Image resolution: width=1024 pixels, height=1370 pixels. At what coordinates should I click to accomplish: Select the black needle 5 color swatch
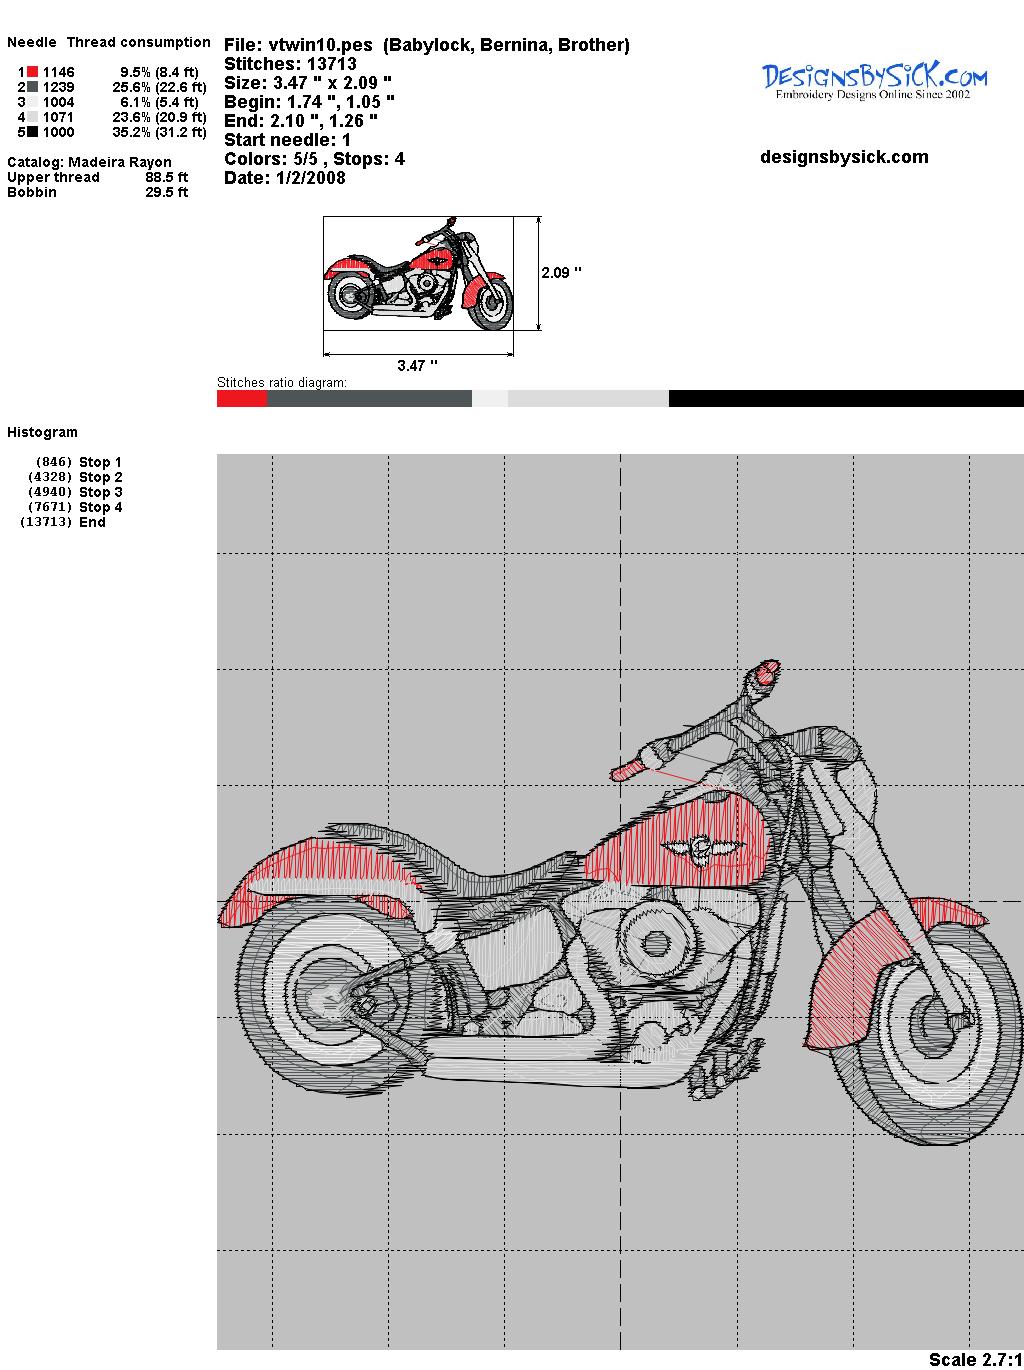point(32,132)
